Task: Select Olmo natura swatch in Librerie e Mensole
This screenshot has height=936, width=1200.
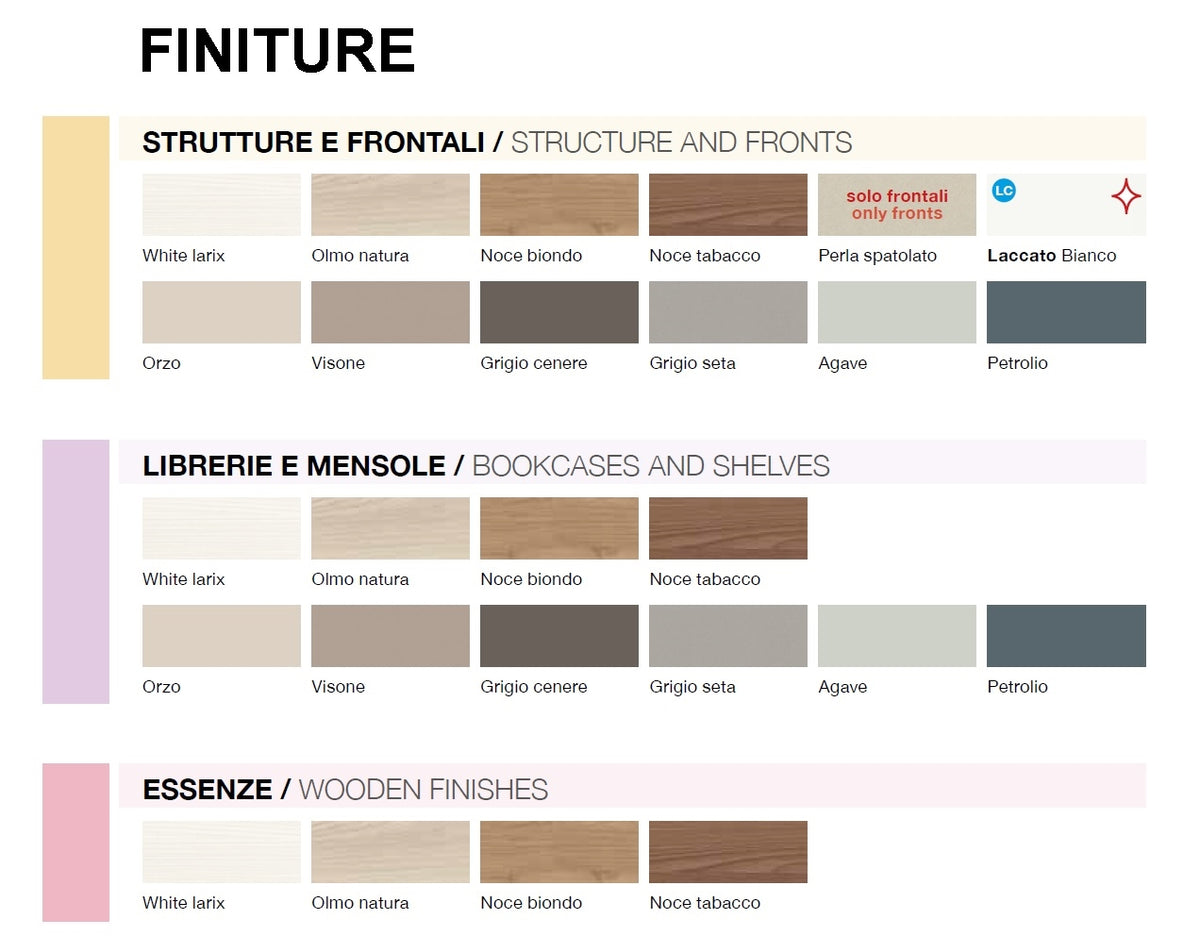Action: coord(390,528)
